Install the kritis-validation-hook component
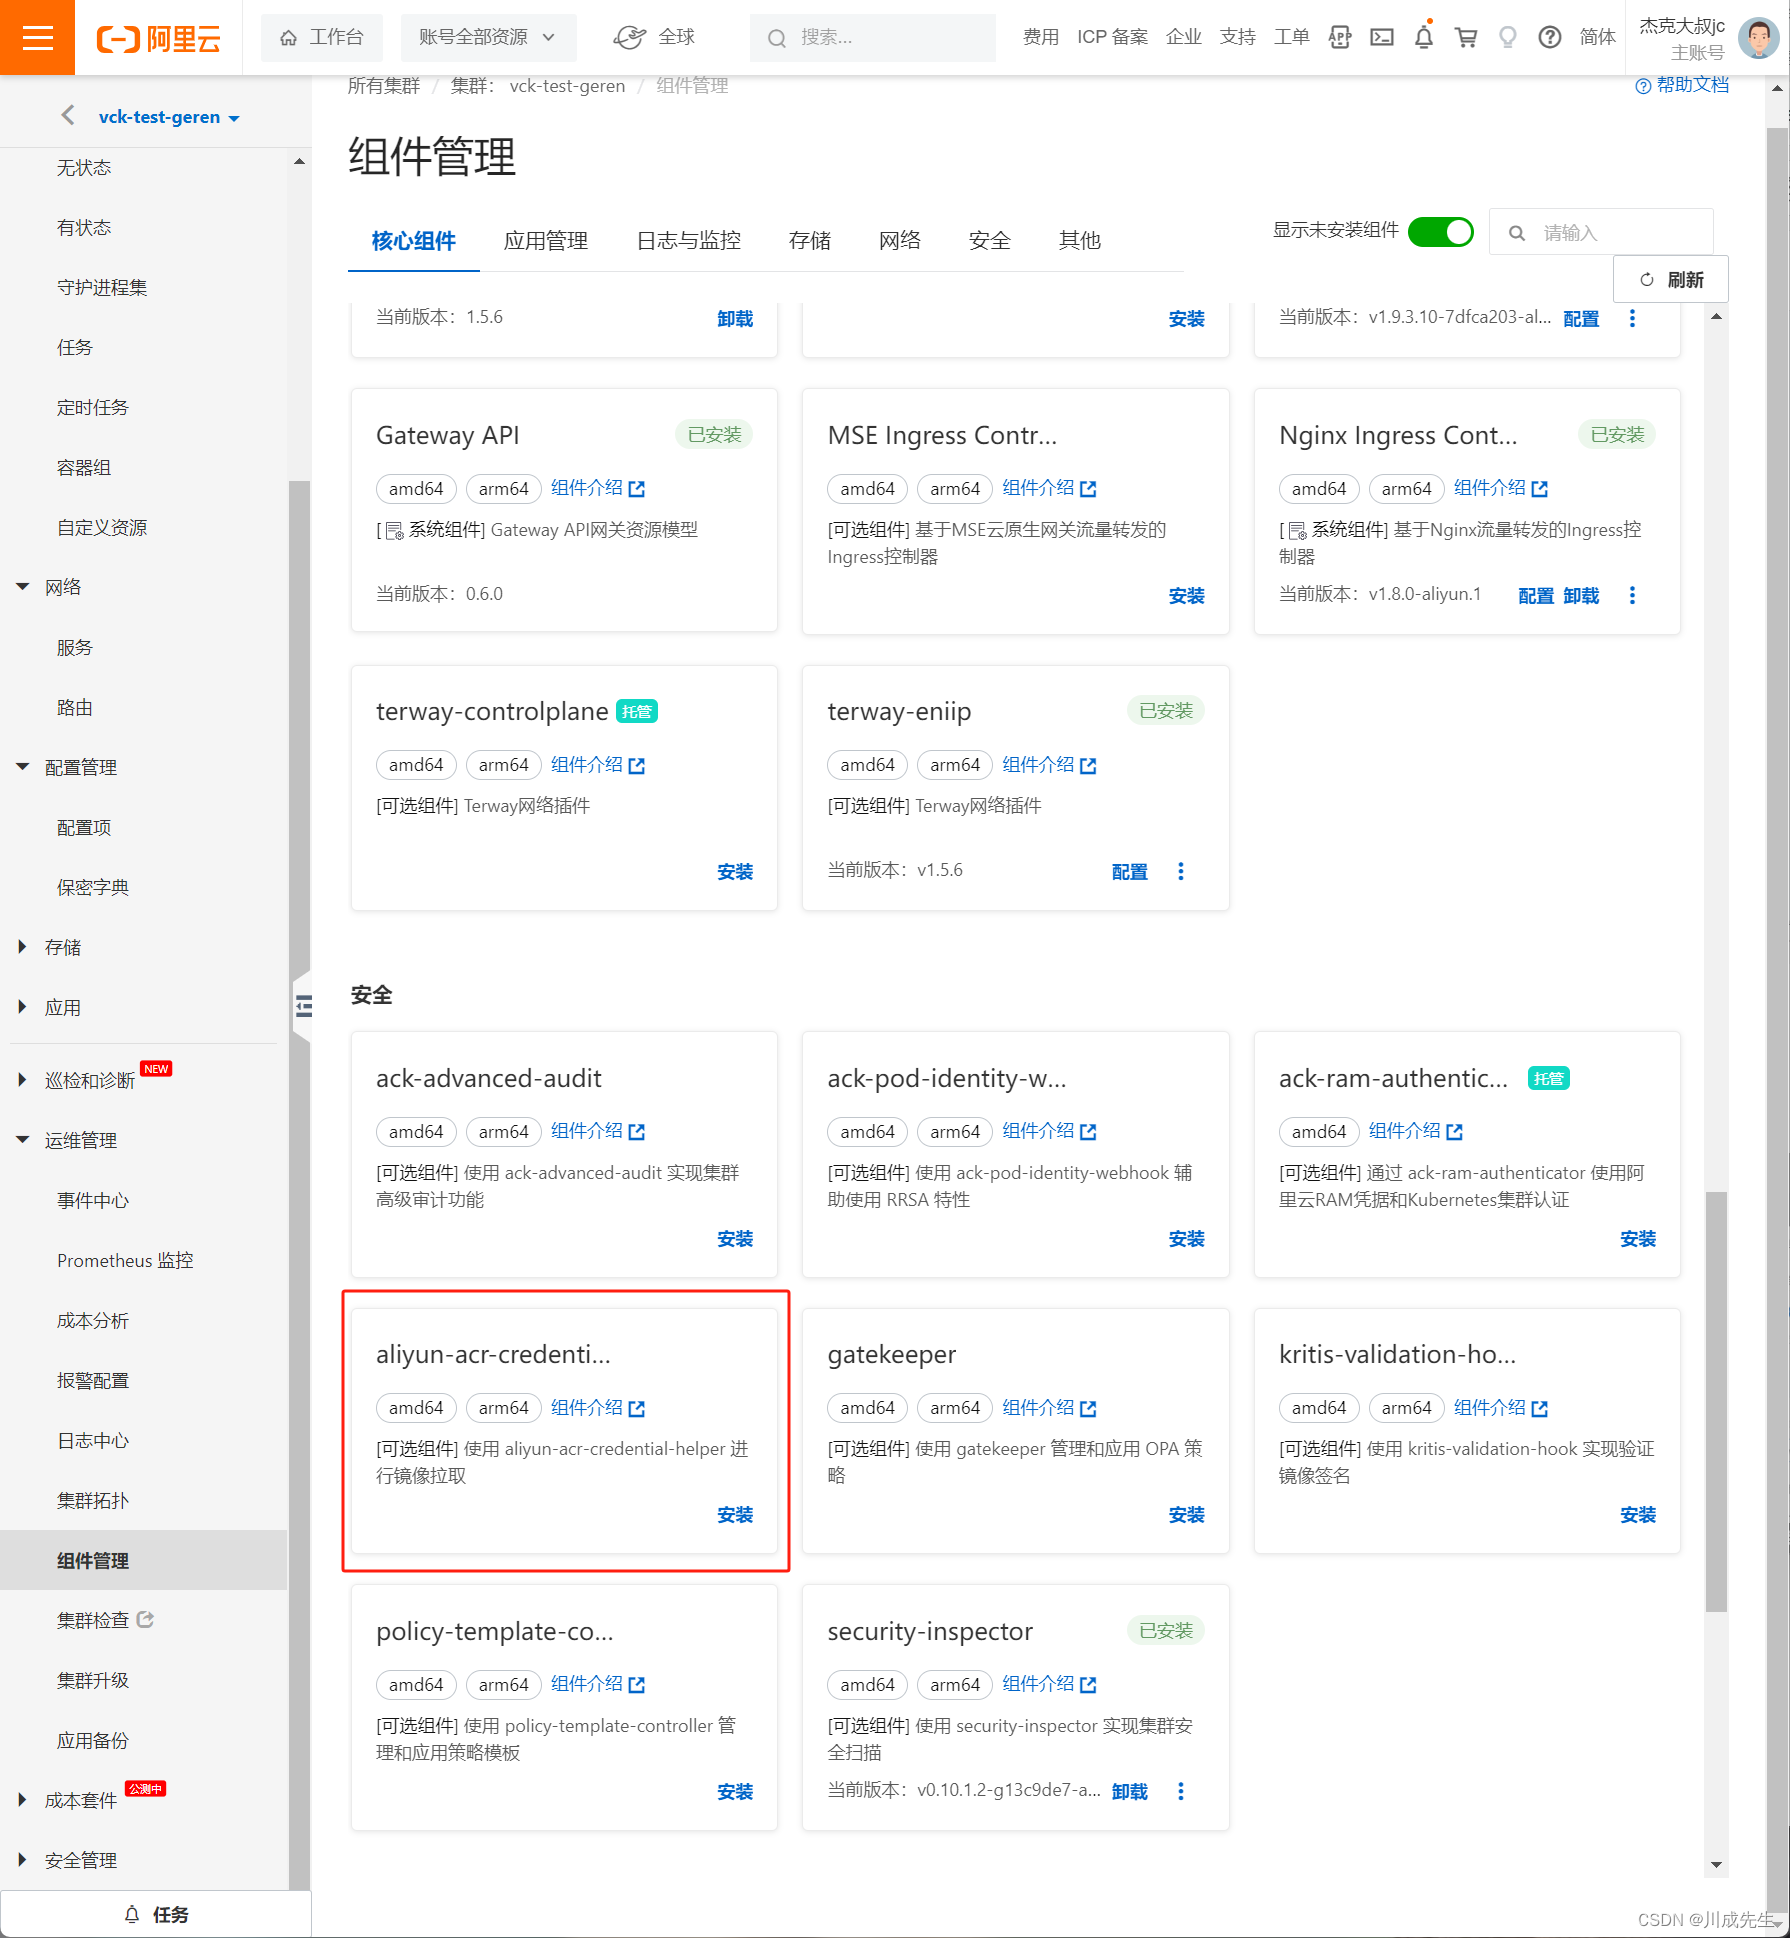The image size is (1790, 1938). pyautogui.click(x=1637, y=1515)
